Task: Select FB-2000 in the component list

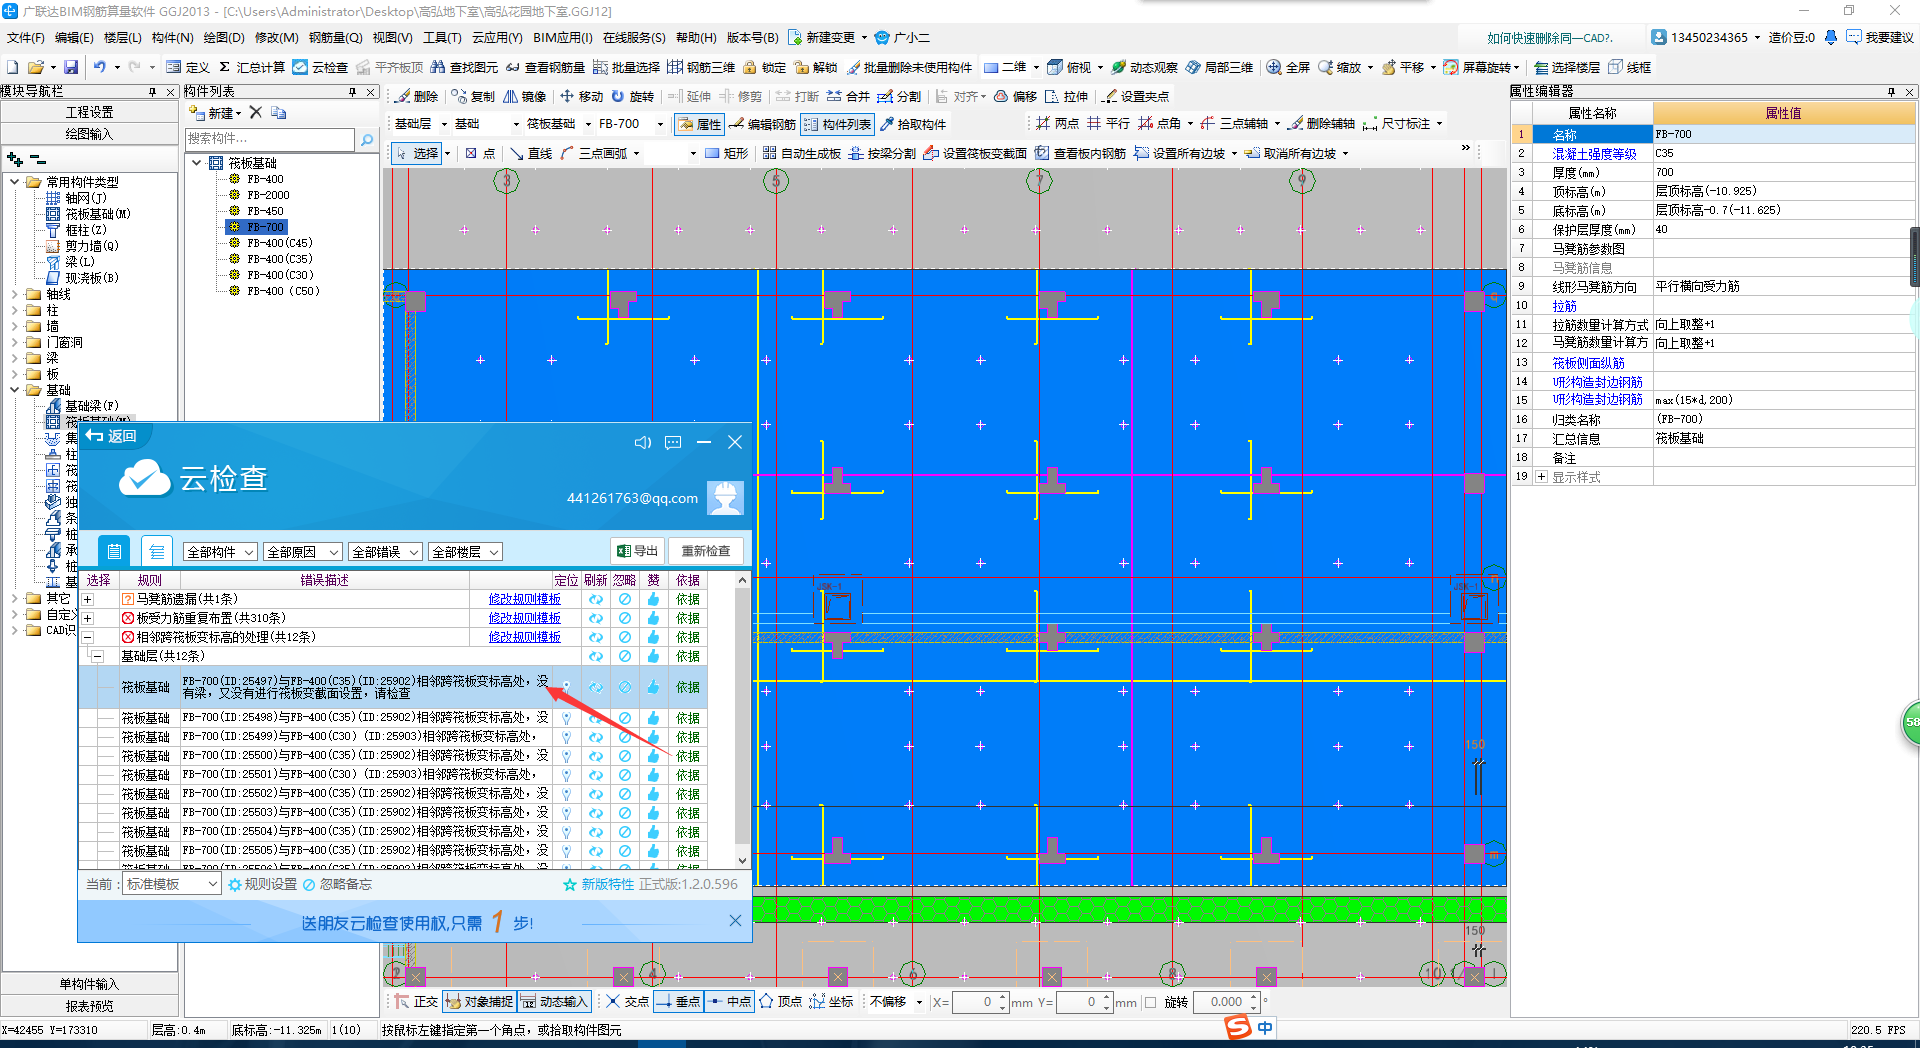Action: tap(268, 195)
